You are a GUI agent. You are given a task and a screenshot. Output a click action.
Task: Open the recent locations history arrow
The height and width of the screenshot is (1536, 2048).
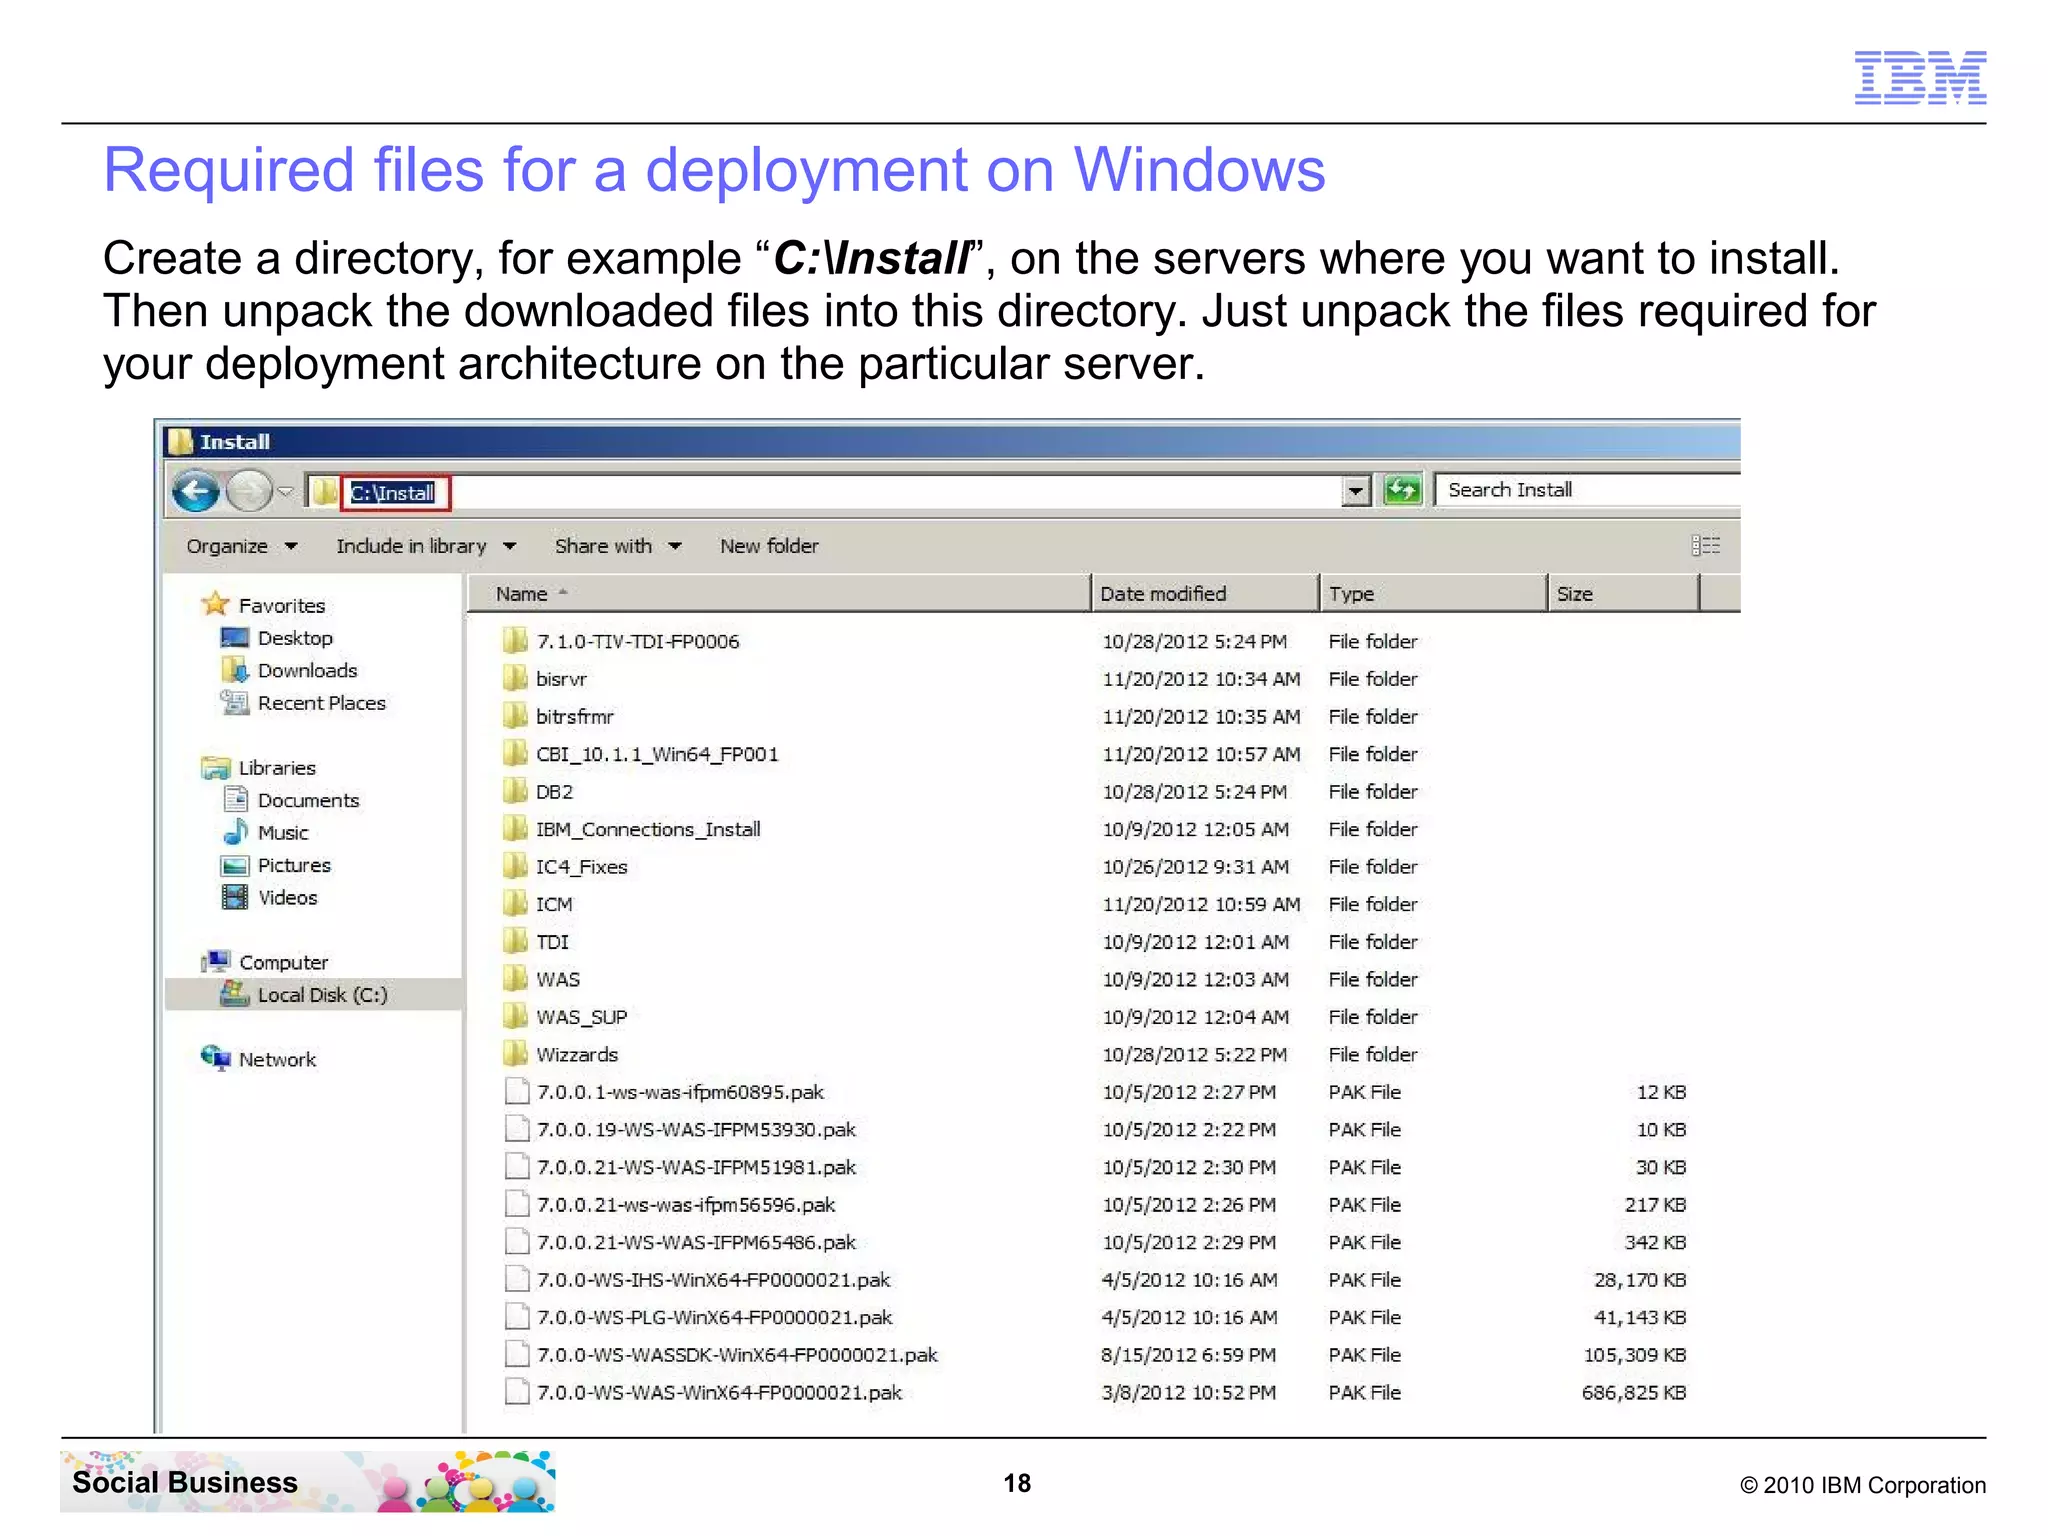coord(285,491)
